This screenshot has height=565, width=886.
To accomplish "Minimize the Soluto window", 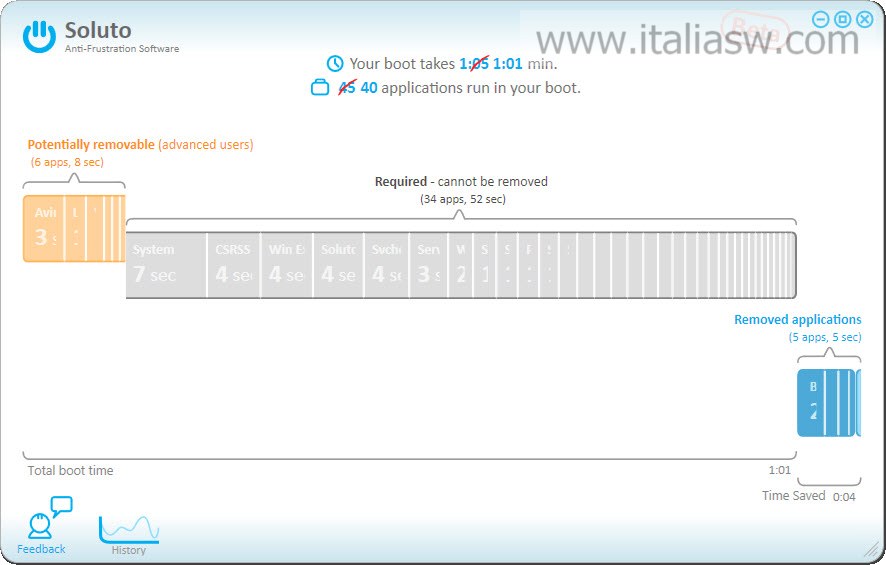I will tap(820, 20).
